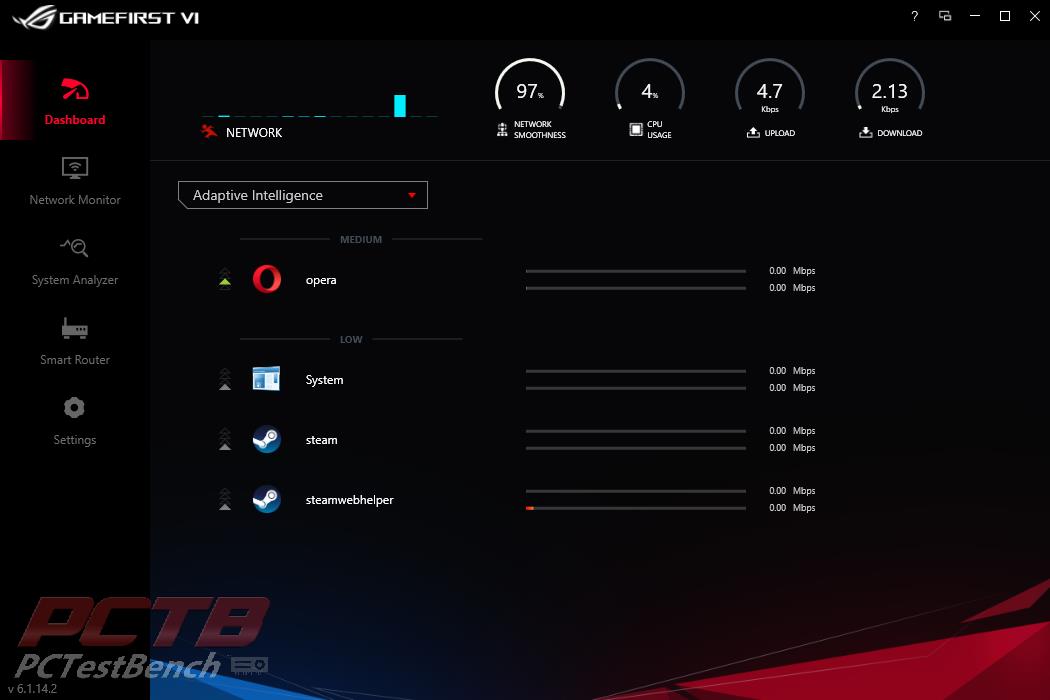Click System's upload bandwidth bar
This screenshot has width=1050, height=700.
(x=635, y=371)
